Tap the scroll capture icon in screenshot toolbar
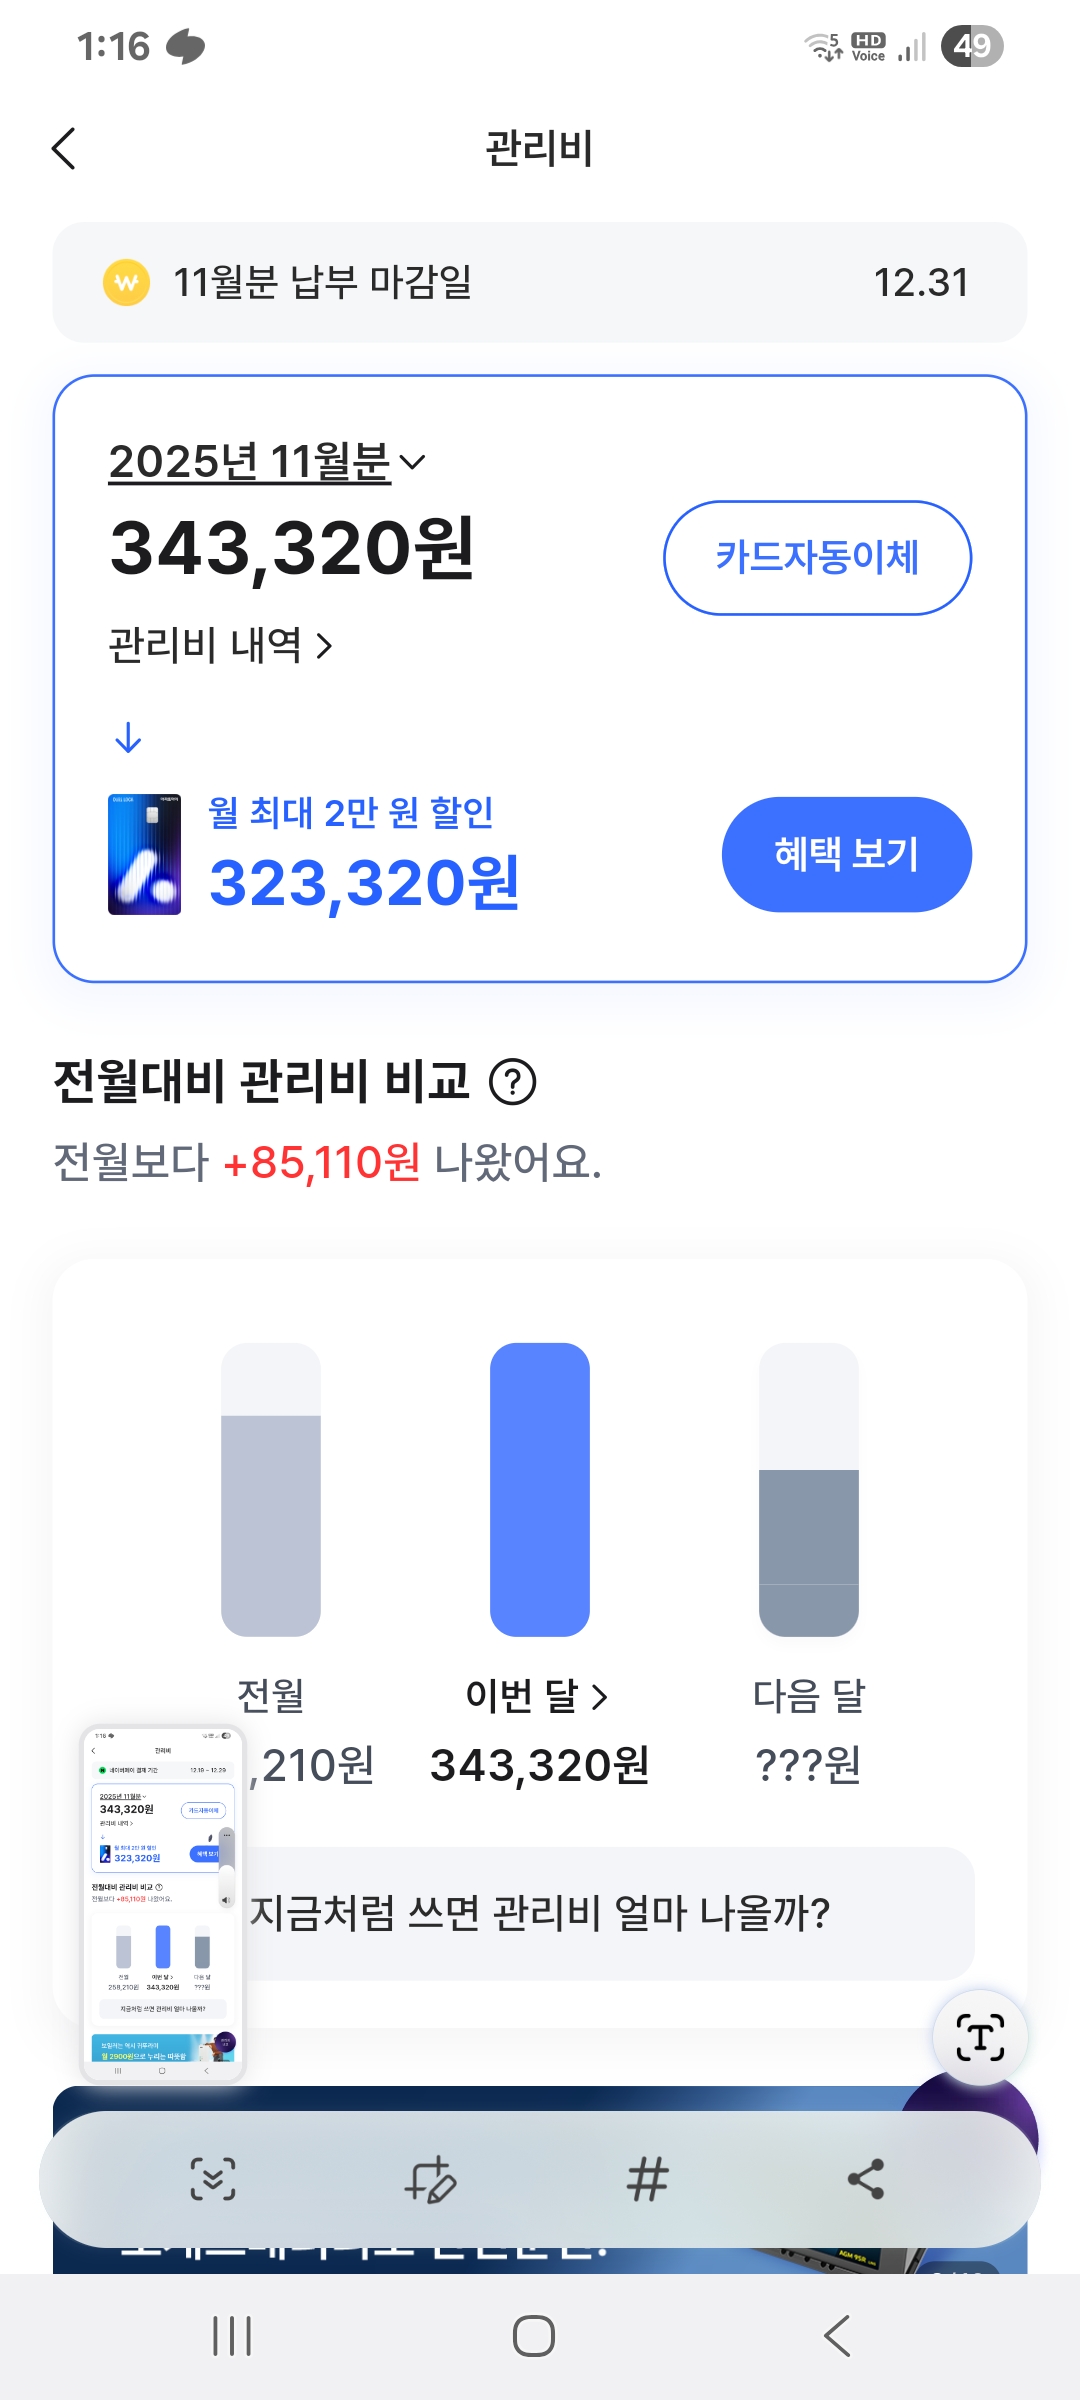1080x2400 pixels. pos(213,2179)
